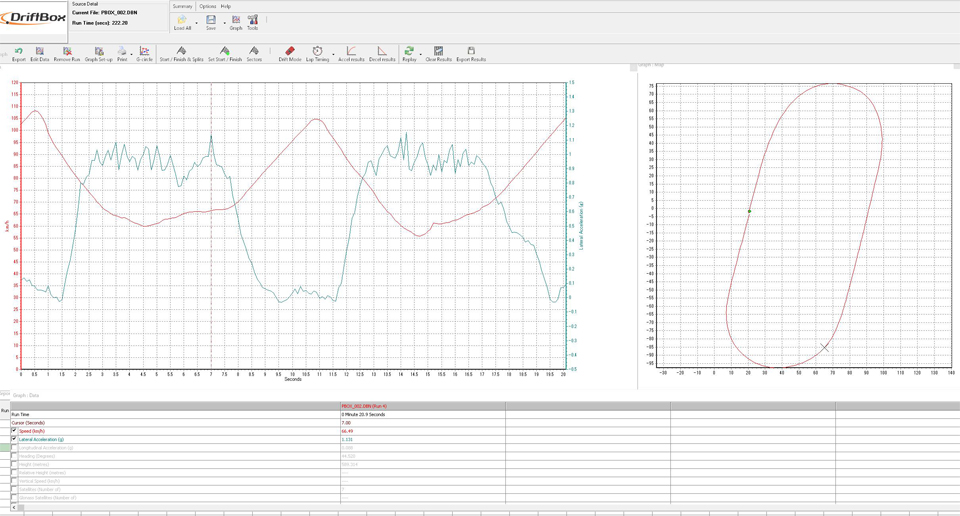Select the G-circle tool icon
The height and width of the screenshot is (516, 960).
coord(144,53)
